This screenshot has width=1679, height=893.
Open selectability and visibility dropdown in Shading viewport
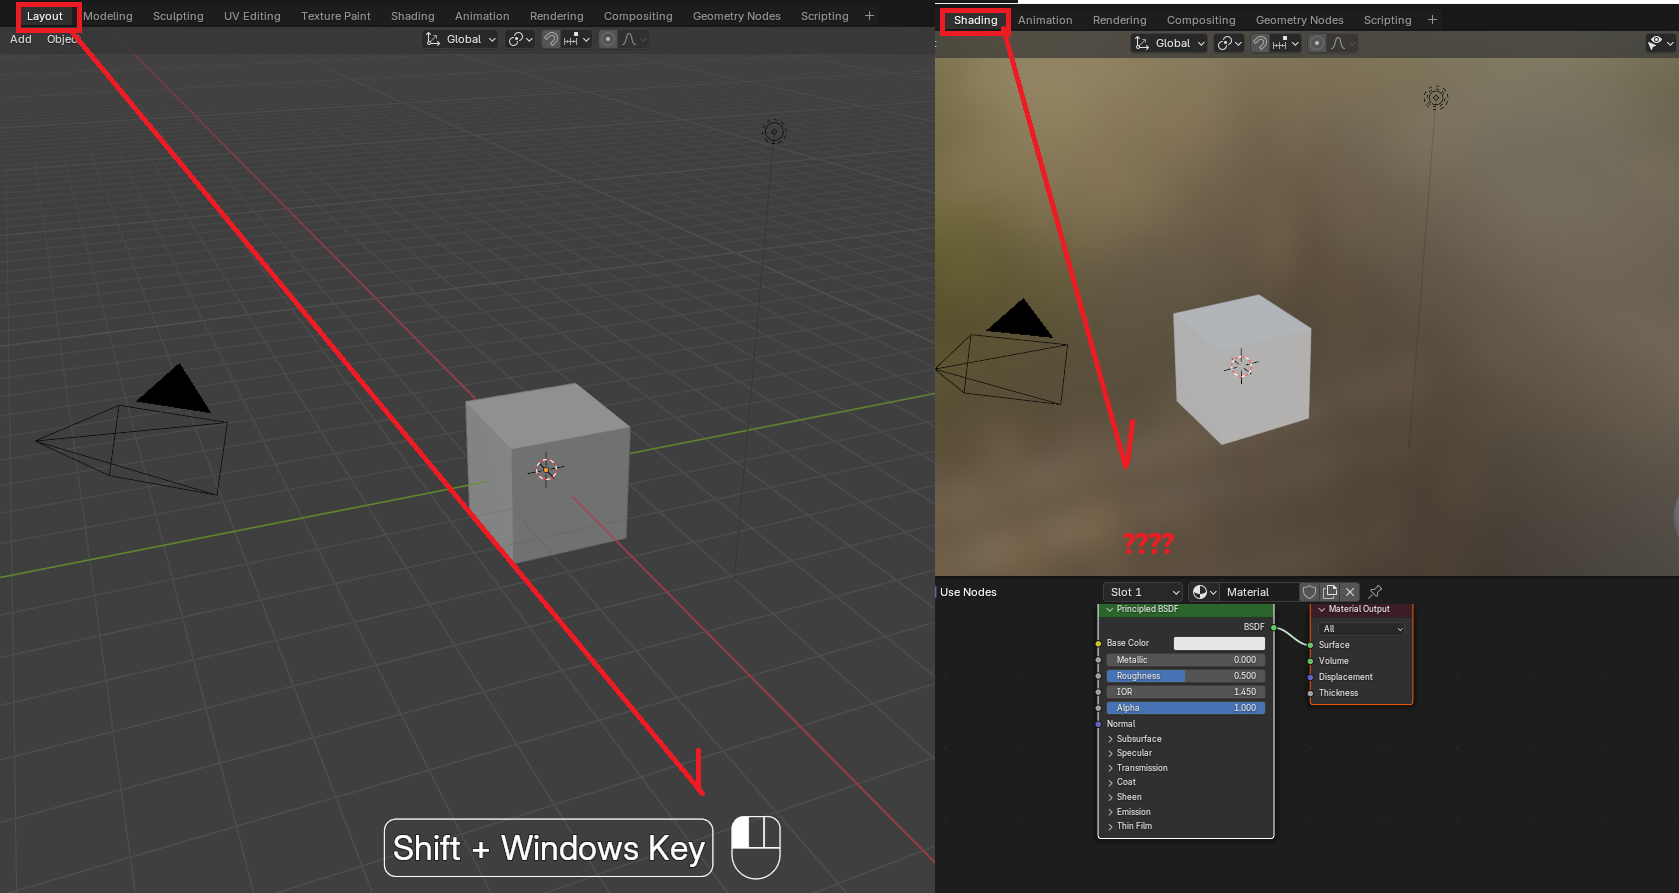click(1660, 42)
